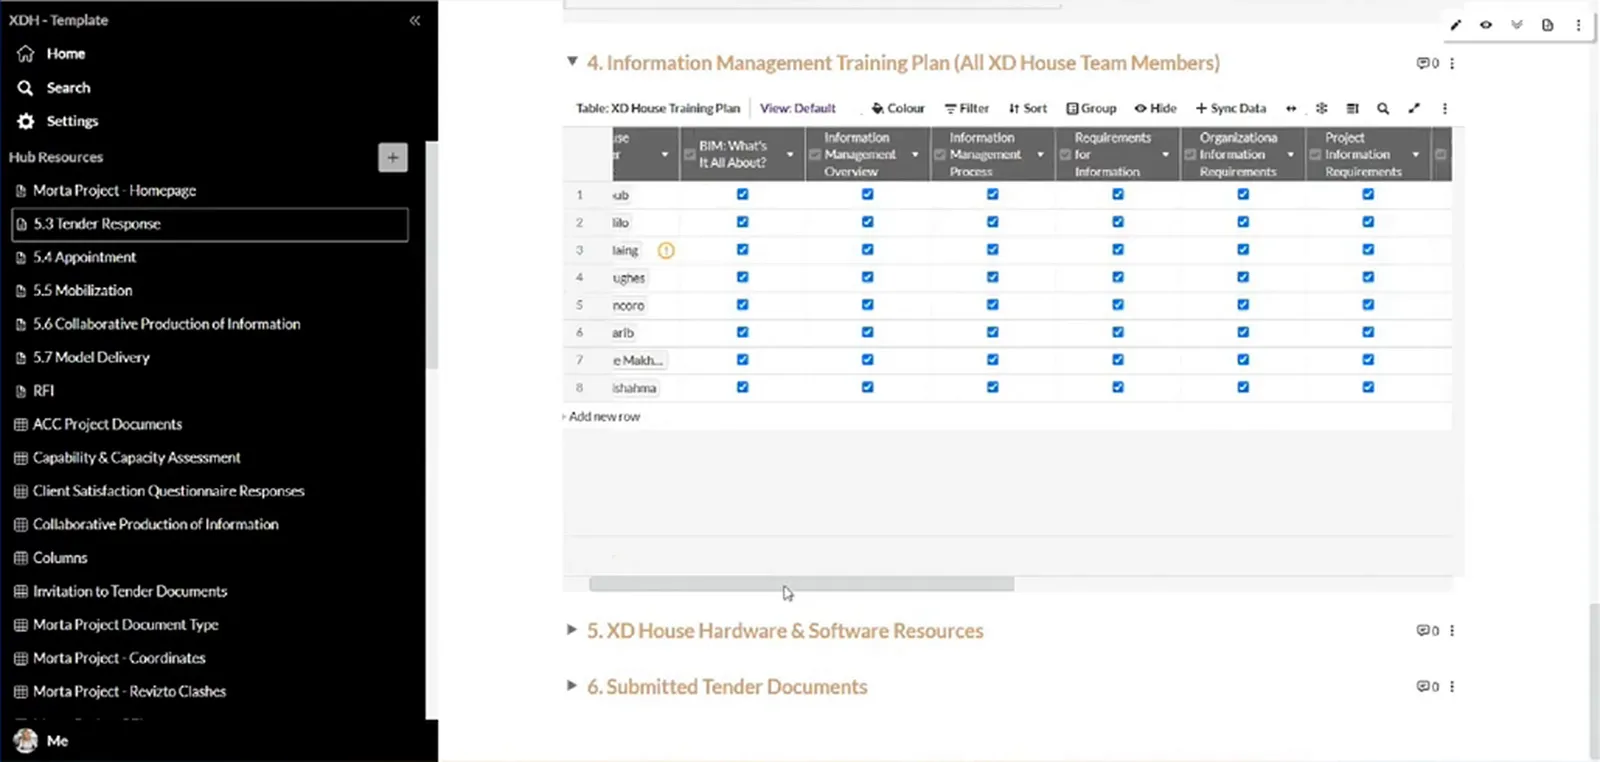Click the Hide columns button
The height and width of the screenshot is (762, 1600).
tap(1155, 108)
